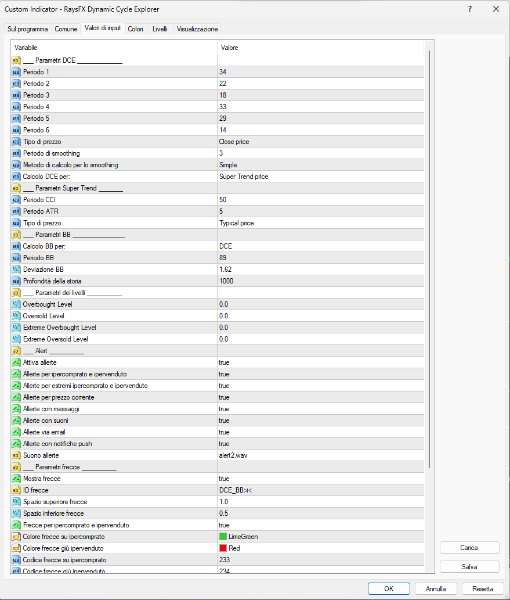The height and width of the screenshot is (600, 510).
Task: Click the icon next to Spazio inferiore frecce
Action: click(x=16, y=513)
